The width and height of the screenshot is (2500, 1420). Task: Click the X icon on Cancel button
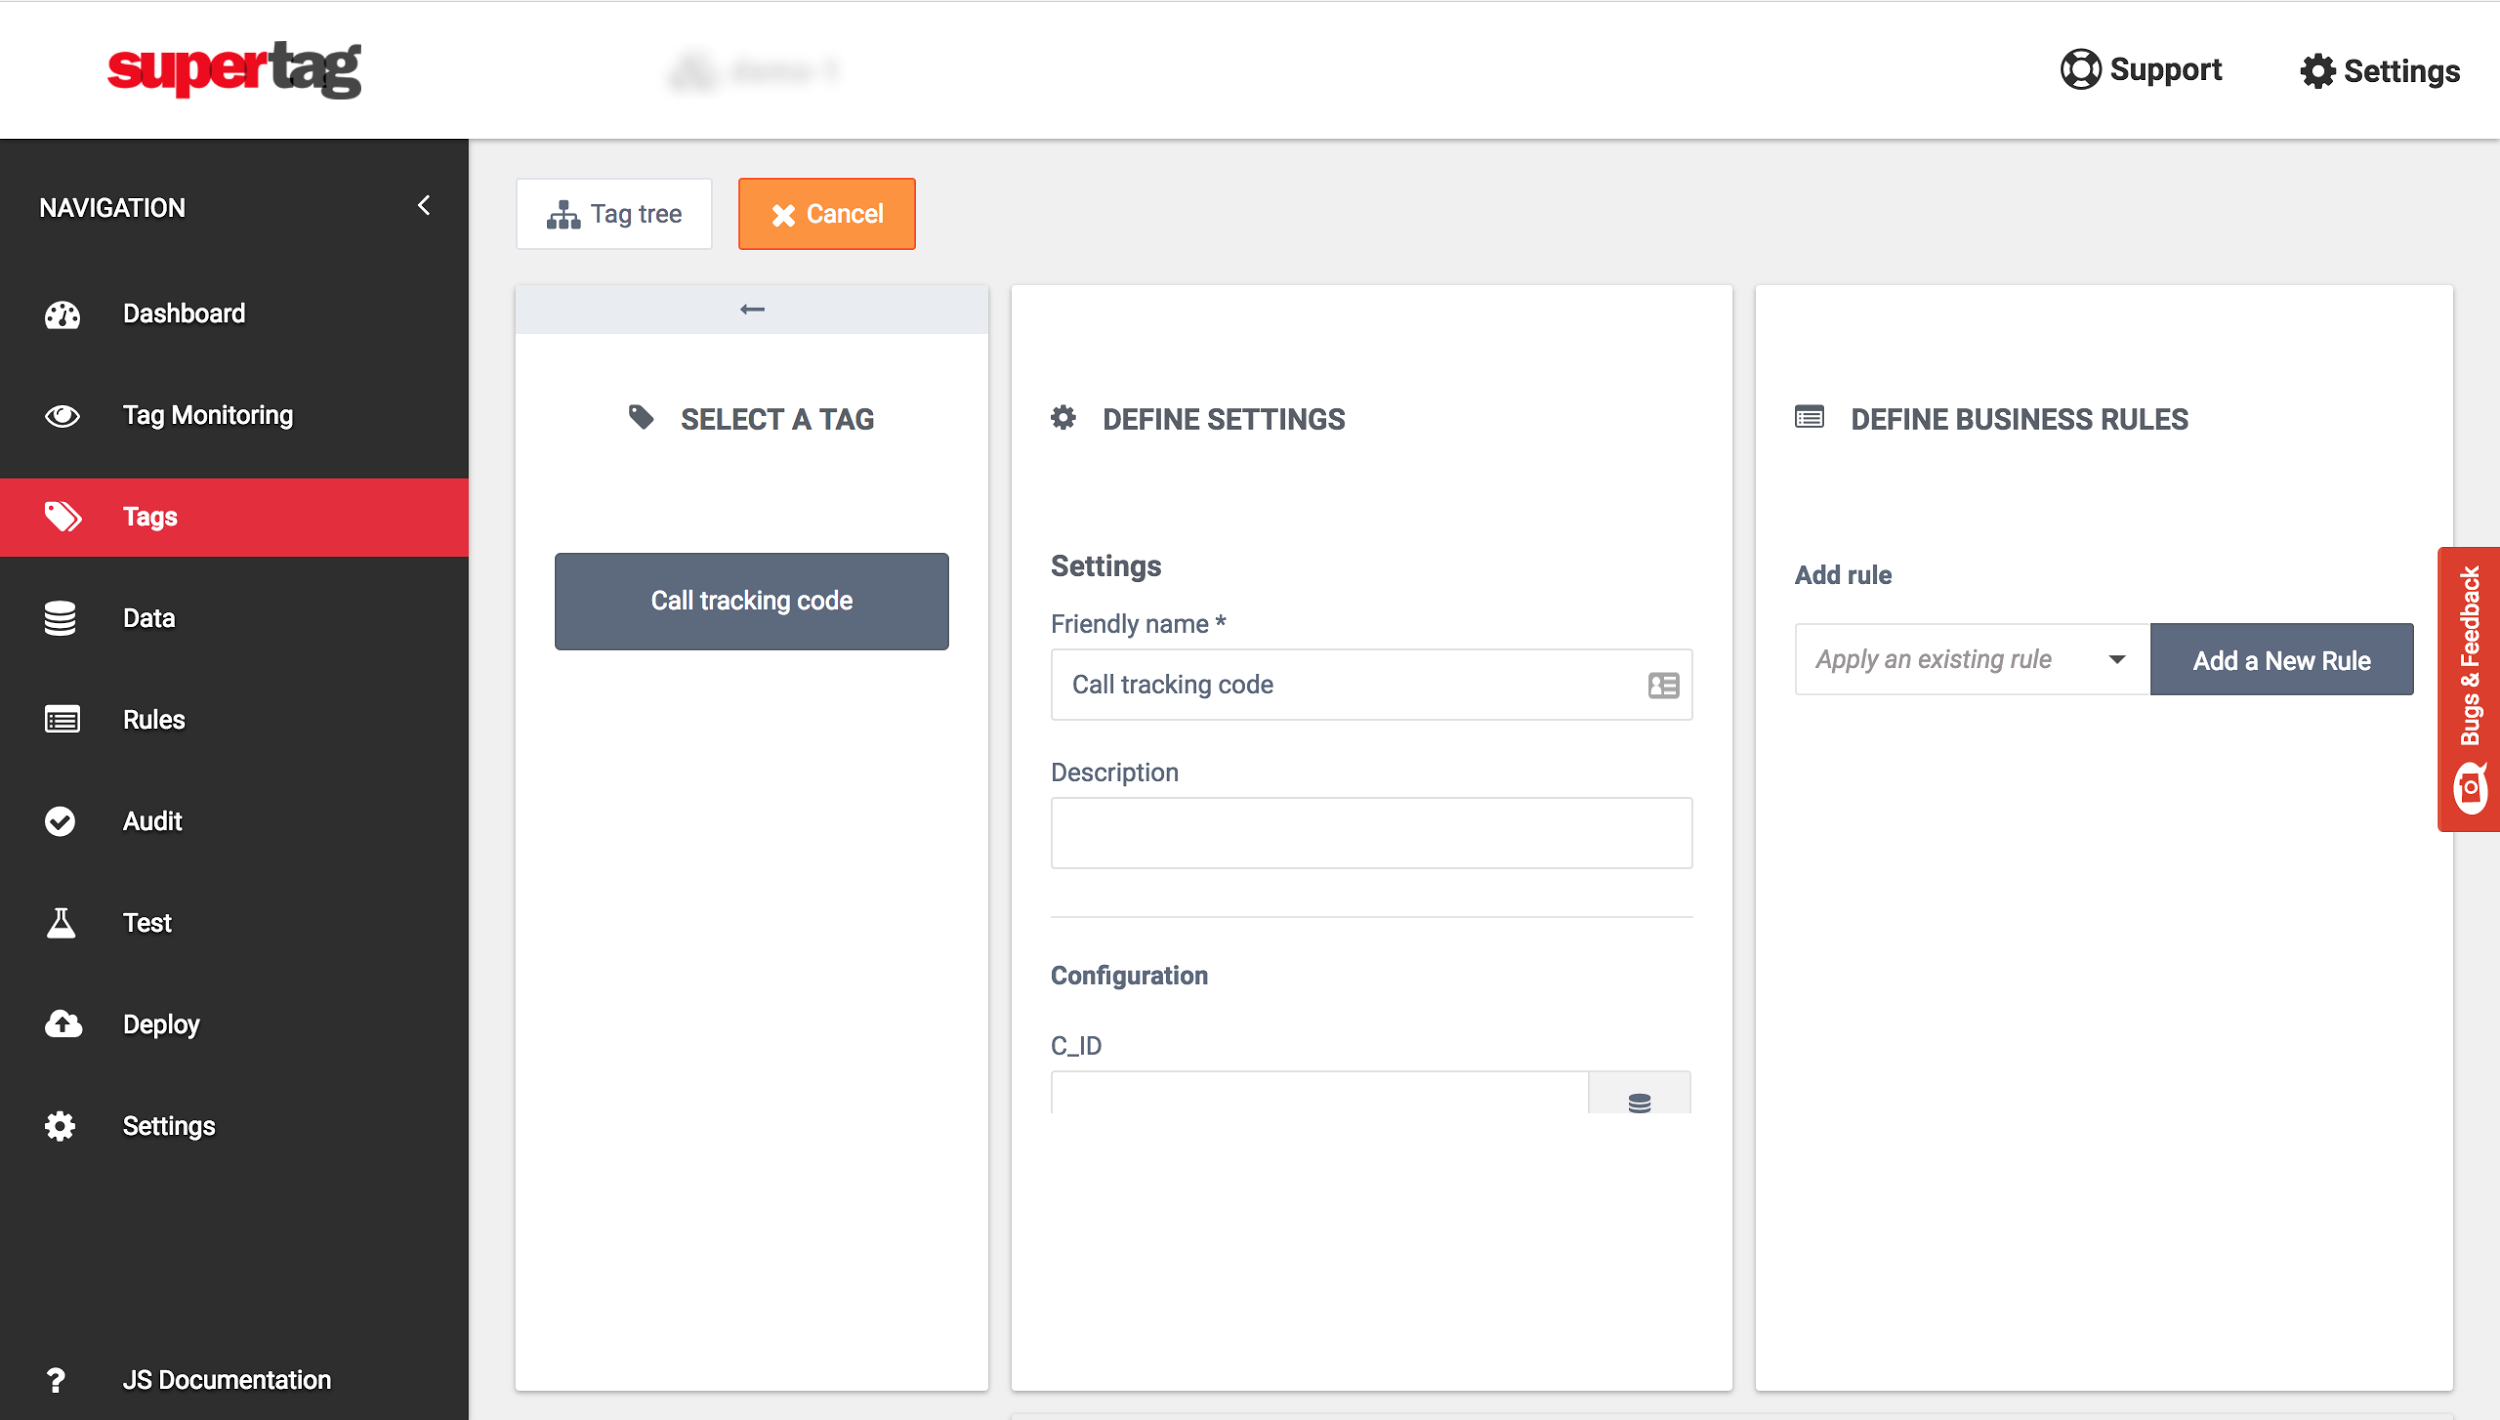point(783,215)
